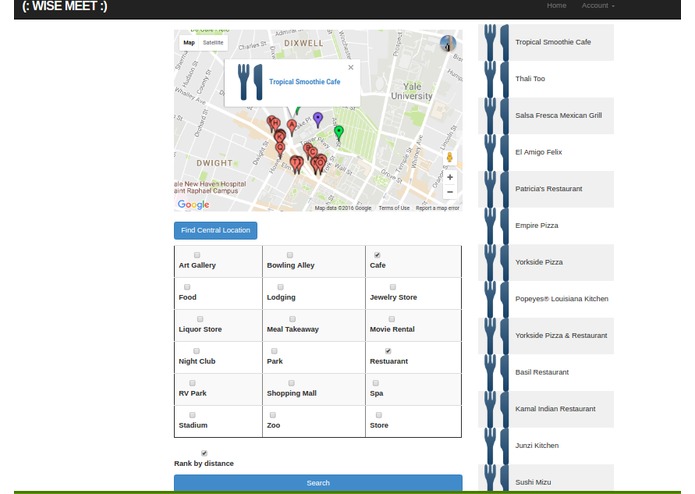This screenshot has width=695, height=494.
Task: Click the purple map marker
Action: click(x=318, y=120)
